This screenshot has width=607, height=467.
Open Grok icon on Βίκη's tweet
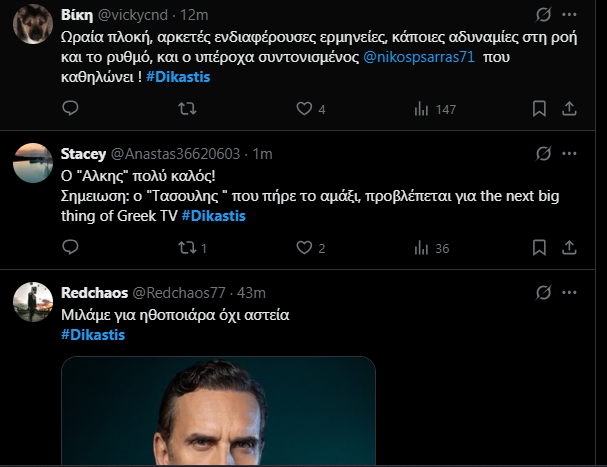click(543, 17)
